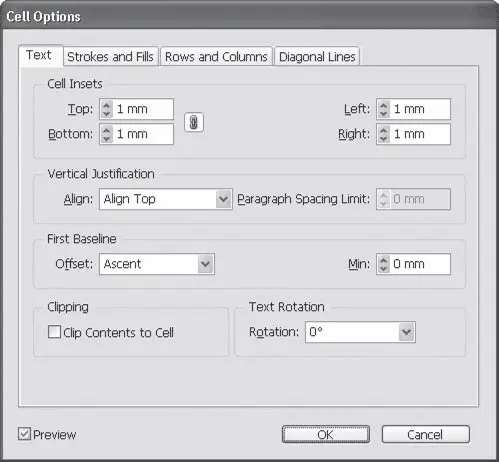The height and width of the screenshot is (462, 499).
Task: Open the Rows and Columns tab
Action: (216, 57)
